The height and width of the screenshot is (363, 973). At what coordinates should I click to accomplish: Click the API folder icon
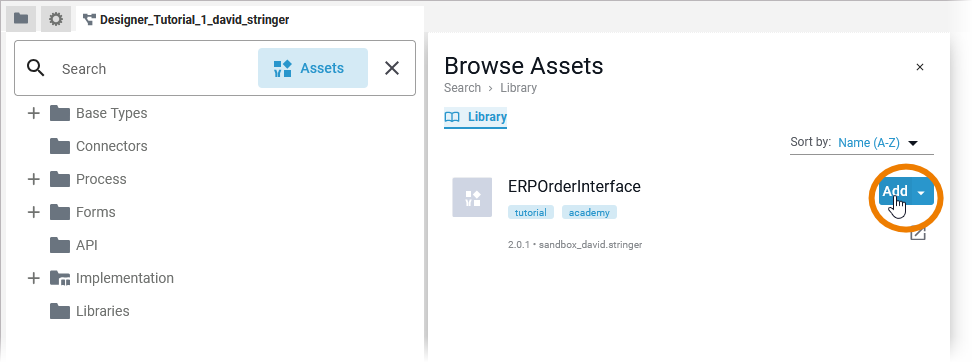(x=60, y=245)
